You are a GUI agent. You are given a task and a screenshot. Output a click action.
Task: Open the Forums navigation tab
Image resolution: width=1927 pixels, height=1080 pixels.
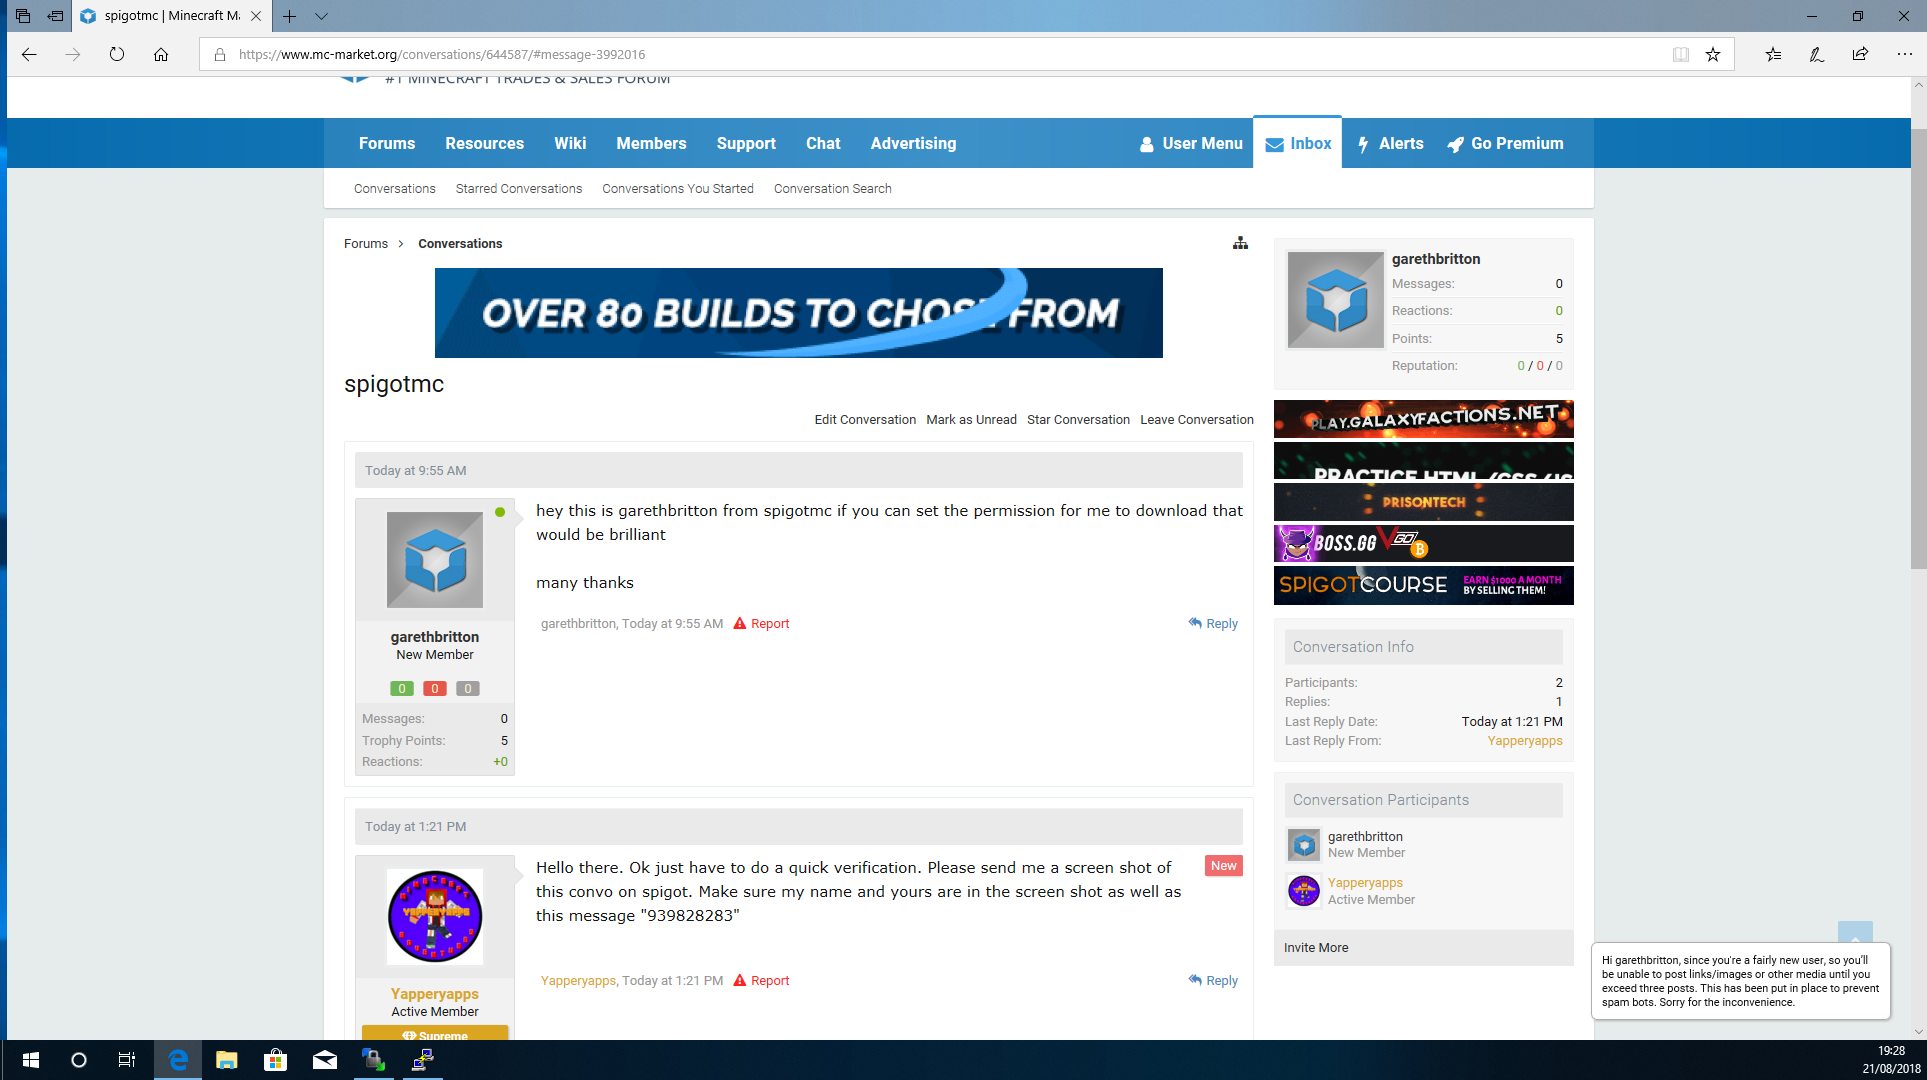click(x=387, y=143)
